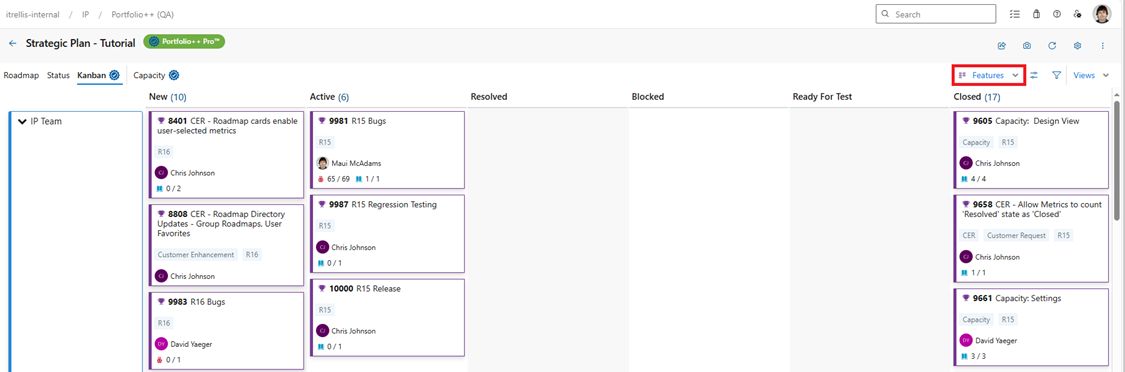The height and width of the screenshot is (372, 1125).
Task: Click the bug count icon 65 / 69
Action: [x=321, y=179]
